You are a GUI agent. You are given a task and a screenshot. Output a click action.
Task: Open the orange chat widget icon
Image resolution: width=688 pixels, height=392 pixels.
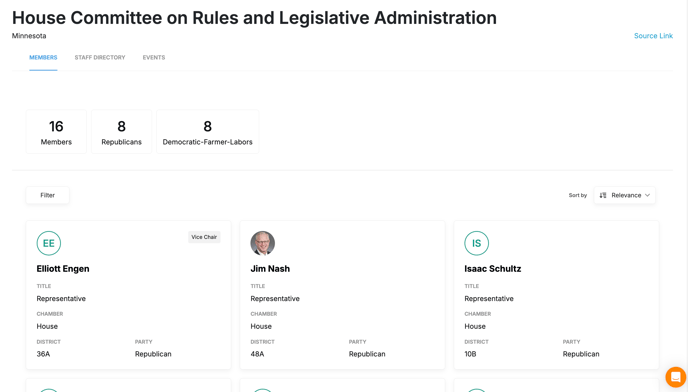pyautogui.click(x=676, y=377)
